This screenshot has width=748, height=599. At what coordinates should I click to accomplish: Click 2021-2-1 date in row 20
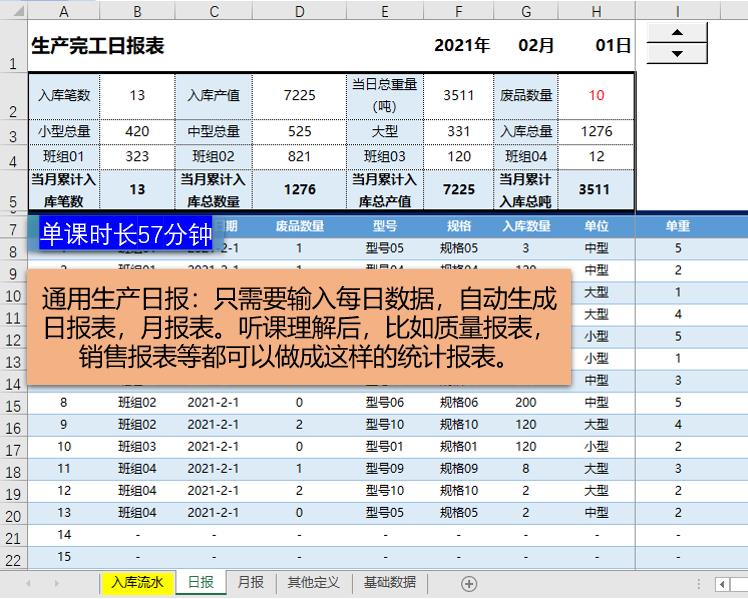pos(213,513)
